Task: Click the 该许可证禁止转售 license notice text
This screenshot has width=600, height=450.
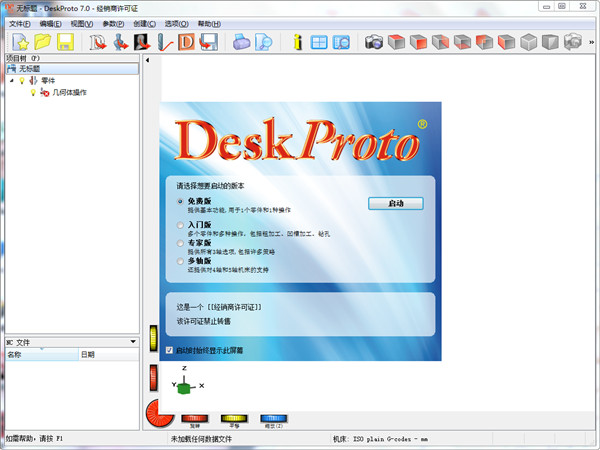Action: 204,321
